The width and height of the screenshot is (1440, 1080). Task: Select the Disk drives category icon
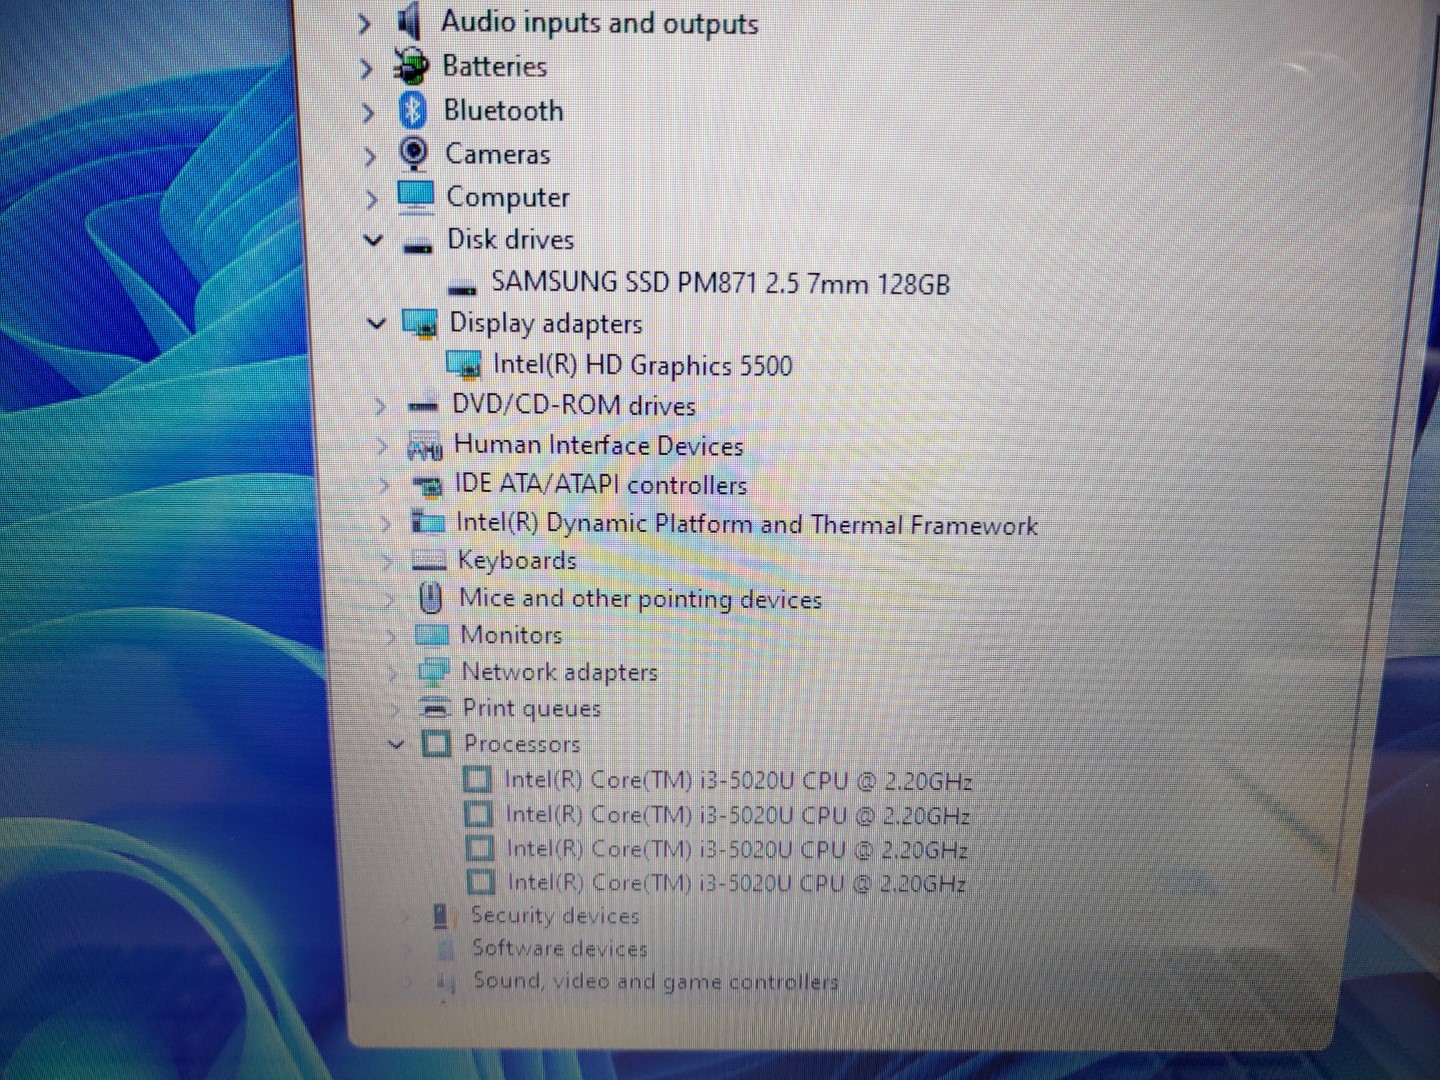click(x=417, y=245)
